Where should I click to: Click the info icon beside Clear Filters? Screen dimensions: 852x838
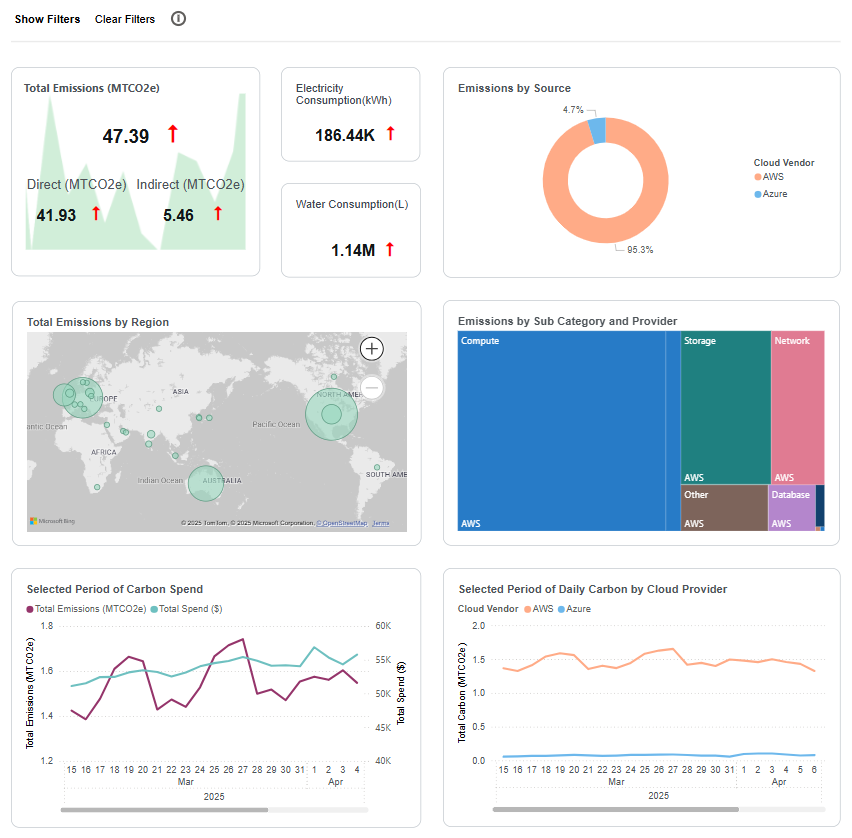pos(178,19)
